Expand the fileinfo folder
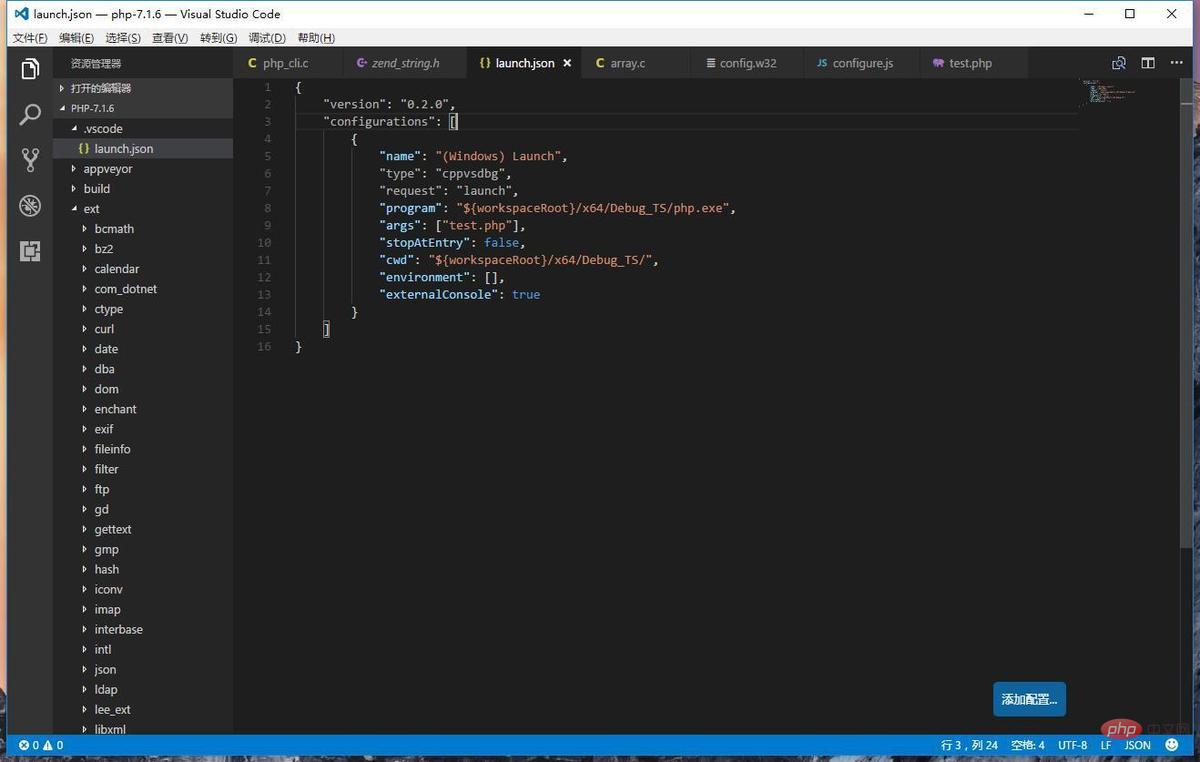Image resolution: width=1200 pixels, height=762 pixels. click(x=143, y=449)
